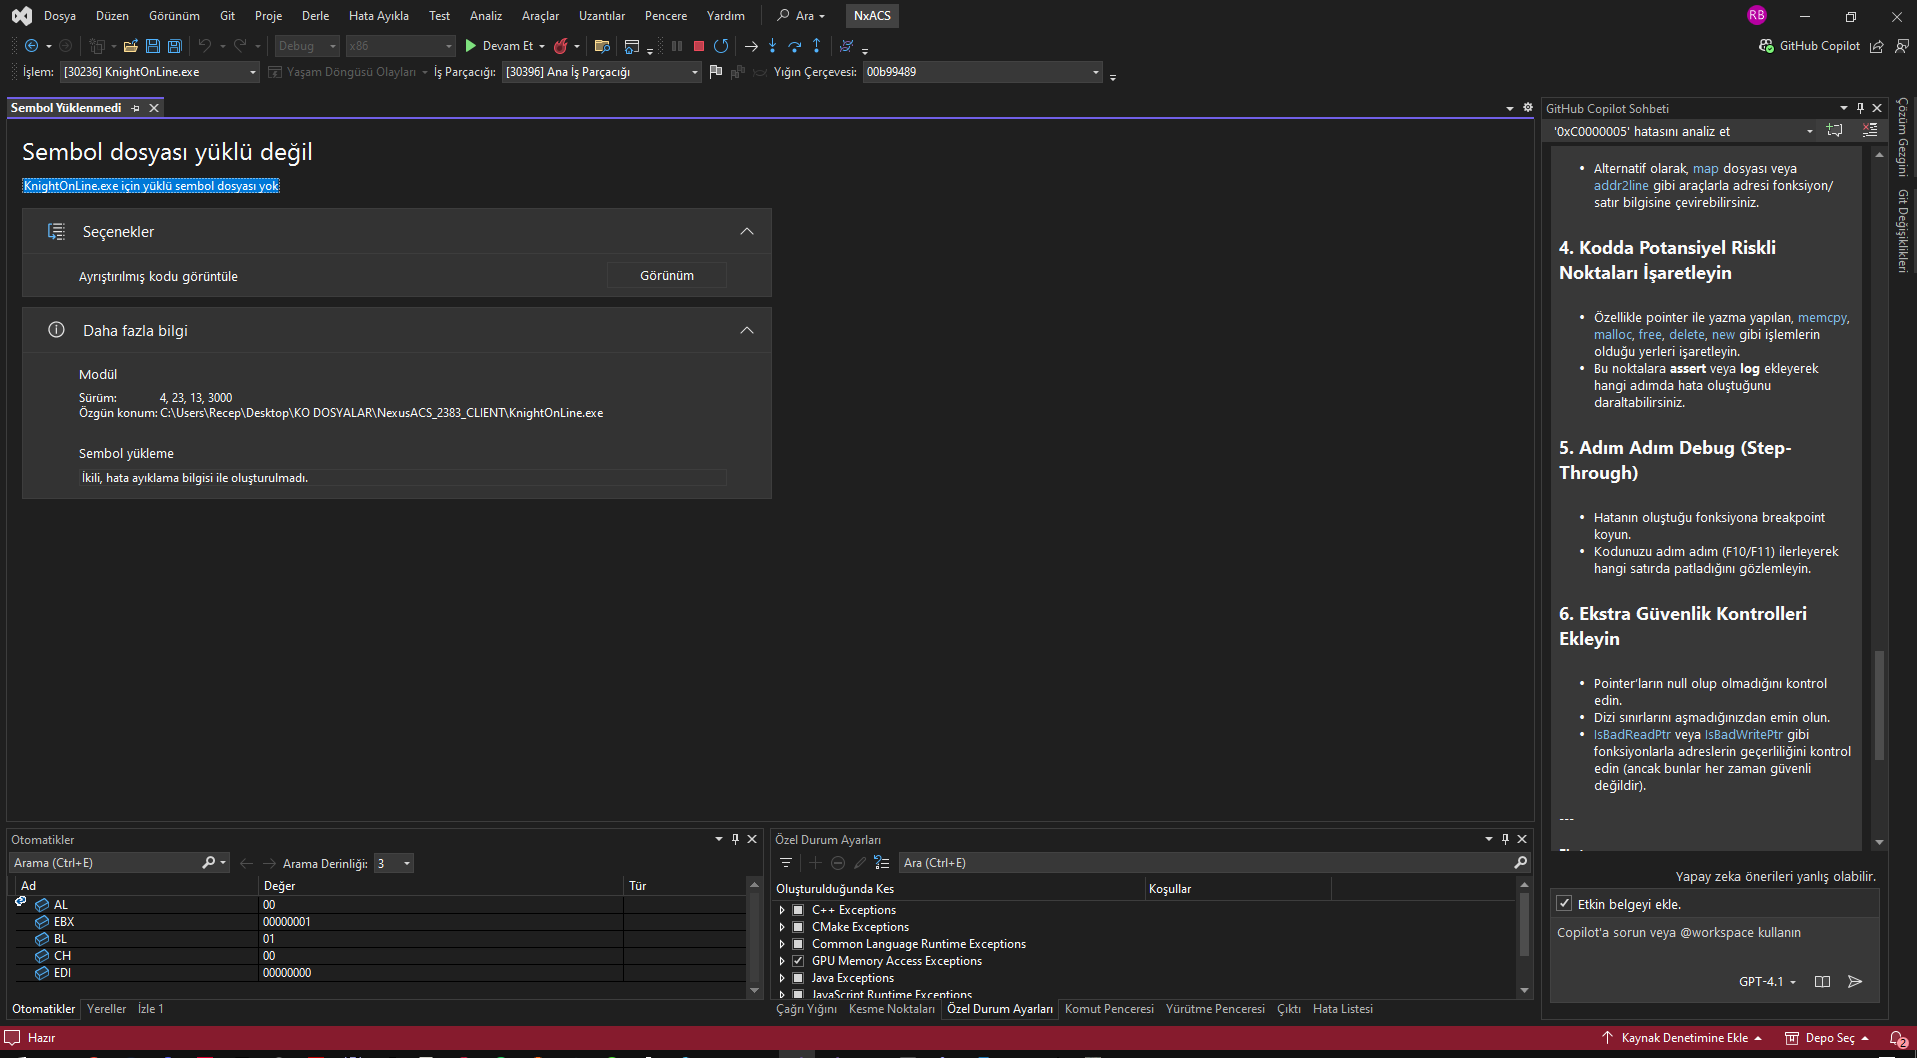Expand the C++ Exceptions tree node

pos(782,910)
